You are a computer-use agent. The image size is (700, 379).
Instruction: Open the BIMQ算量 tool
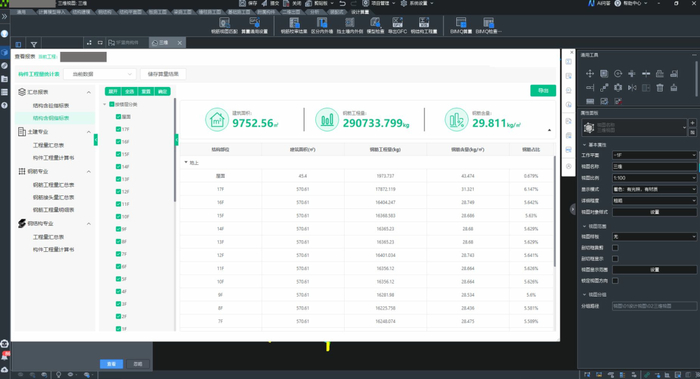click(x=461, y=25)
